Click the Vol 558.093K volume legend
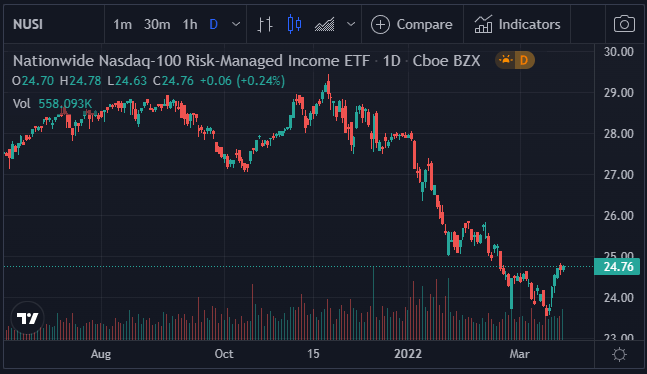This screenshot has height=374, width=647. 52,103
